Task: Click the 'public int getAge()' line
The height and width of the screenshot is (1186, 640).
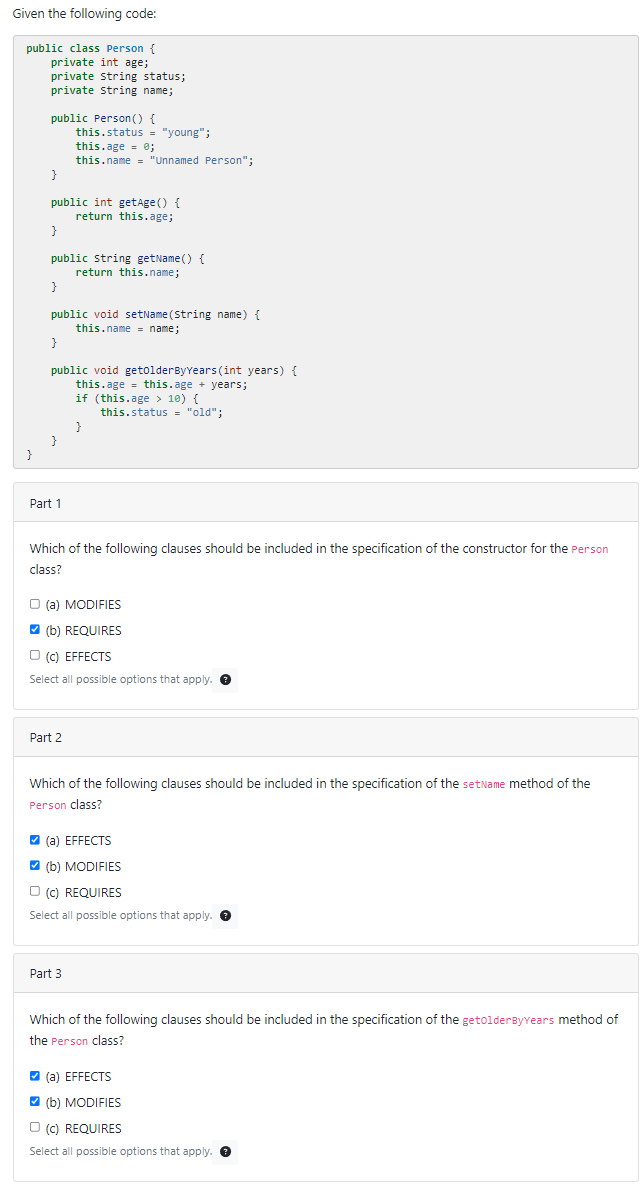Action: (115, 202)
